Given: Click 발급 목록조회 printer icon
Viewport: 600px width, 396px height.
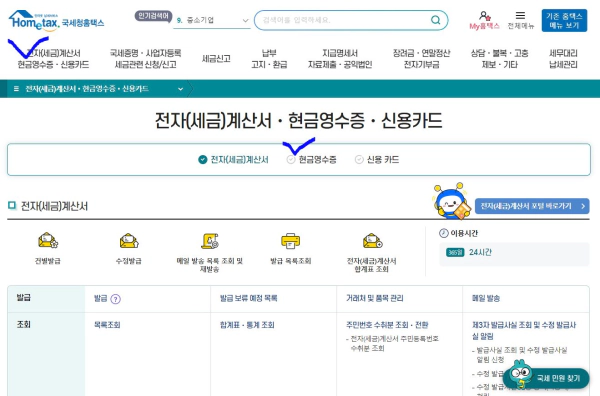Looking at the screenshot, I should (290, 241).
